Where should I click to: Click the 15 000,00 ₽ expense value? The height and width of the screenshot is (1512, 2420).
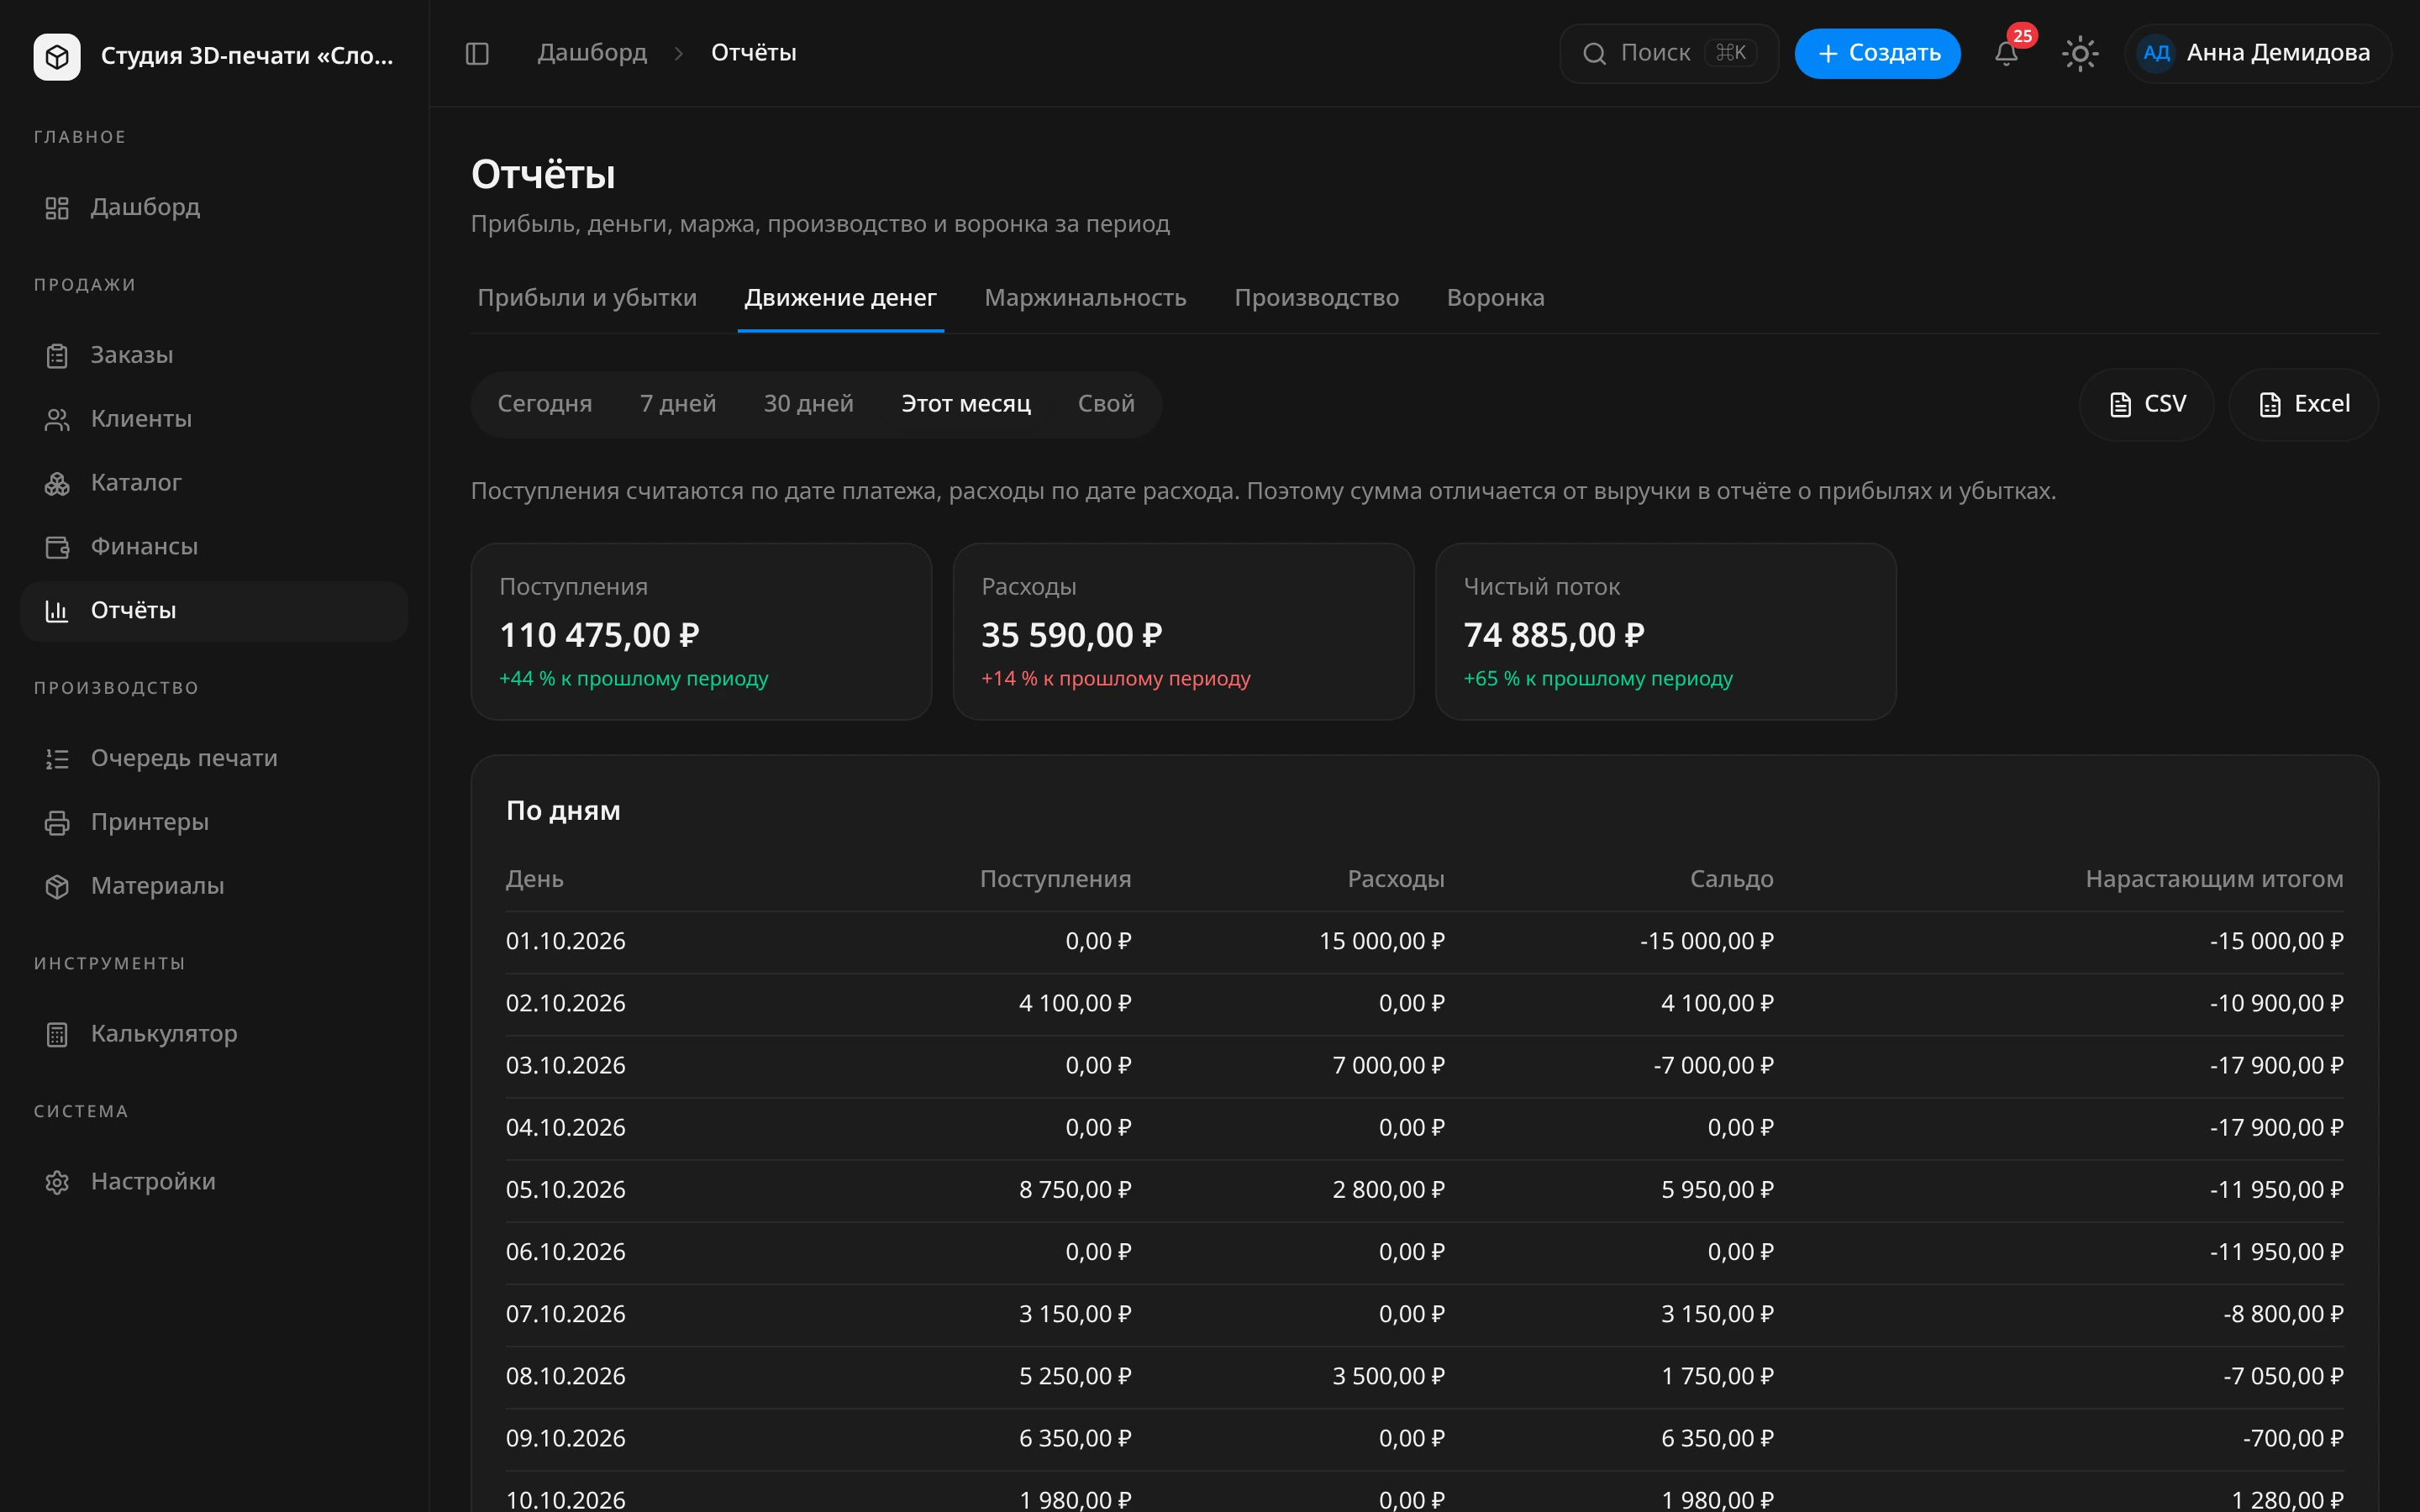1381,941
